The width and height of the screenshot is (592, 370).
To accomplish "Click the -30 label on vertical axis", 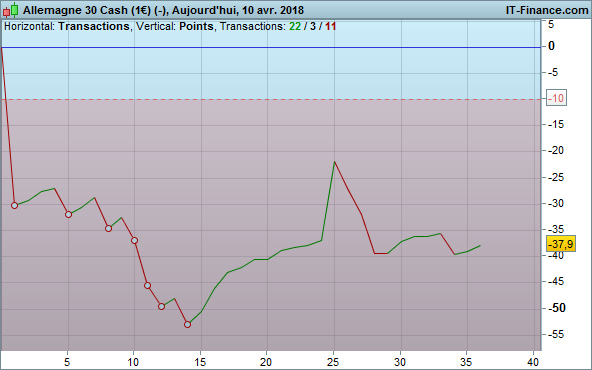I will 556,204.
